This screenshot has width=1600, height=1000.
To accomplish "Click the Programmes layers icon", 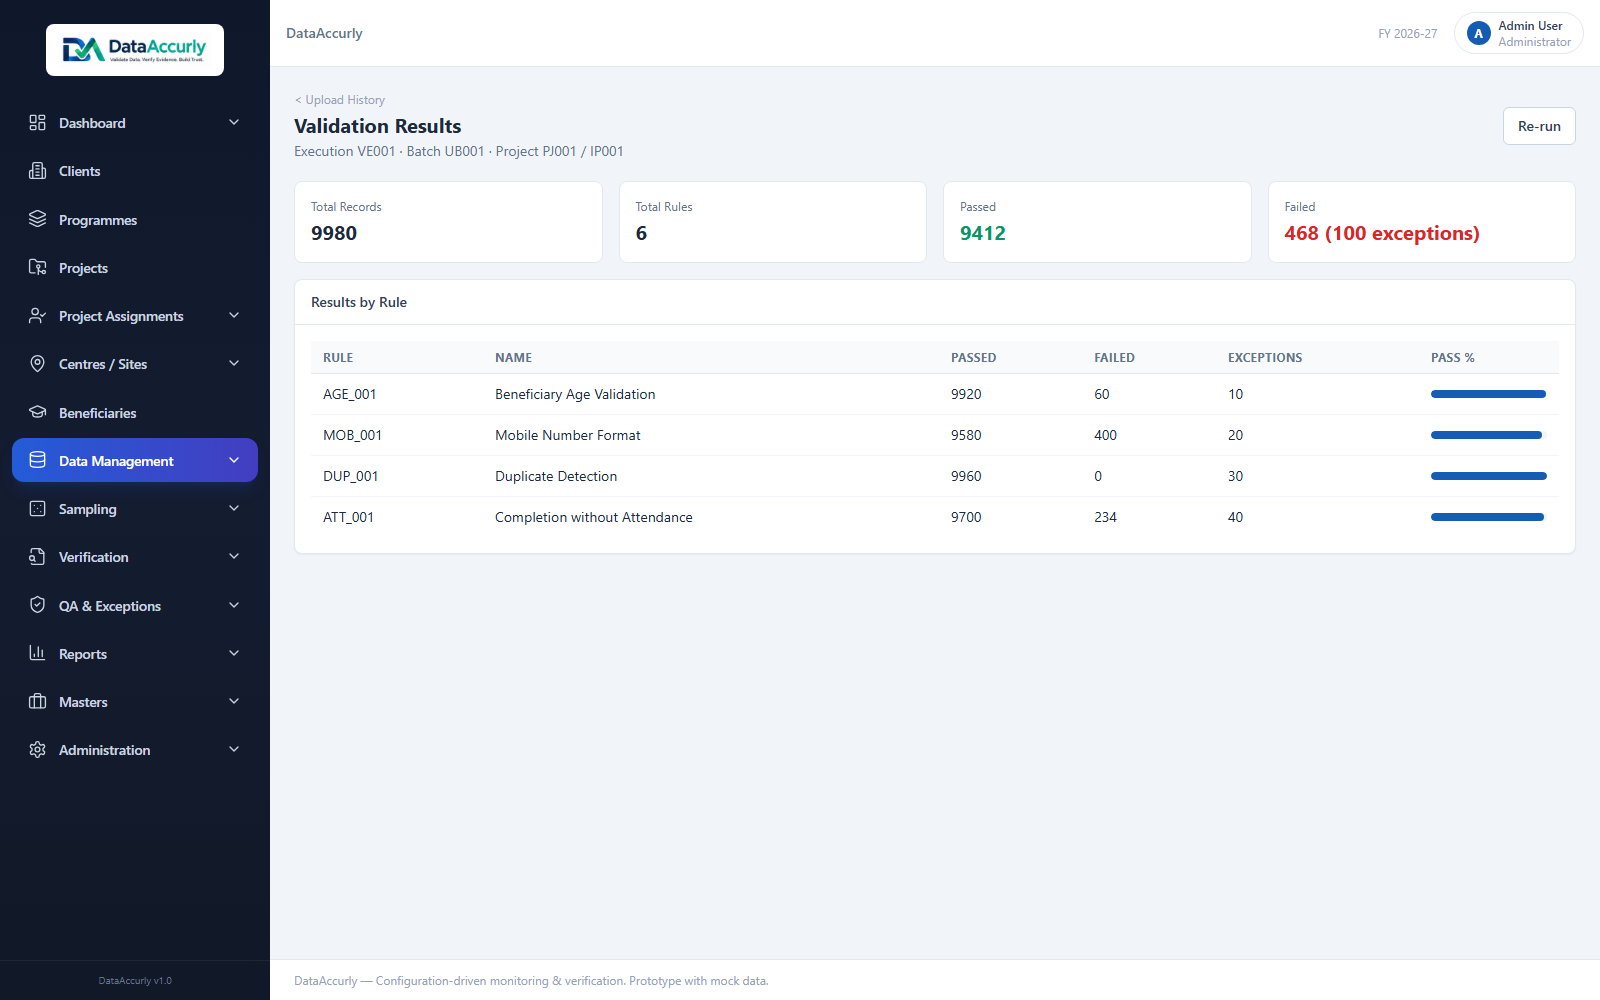I will point(37,219).
